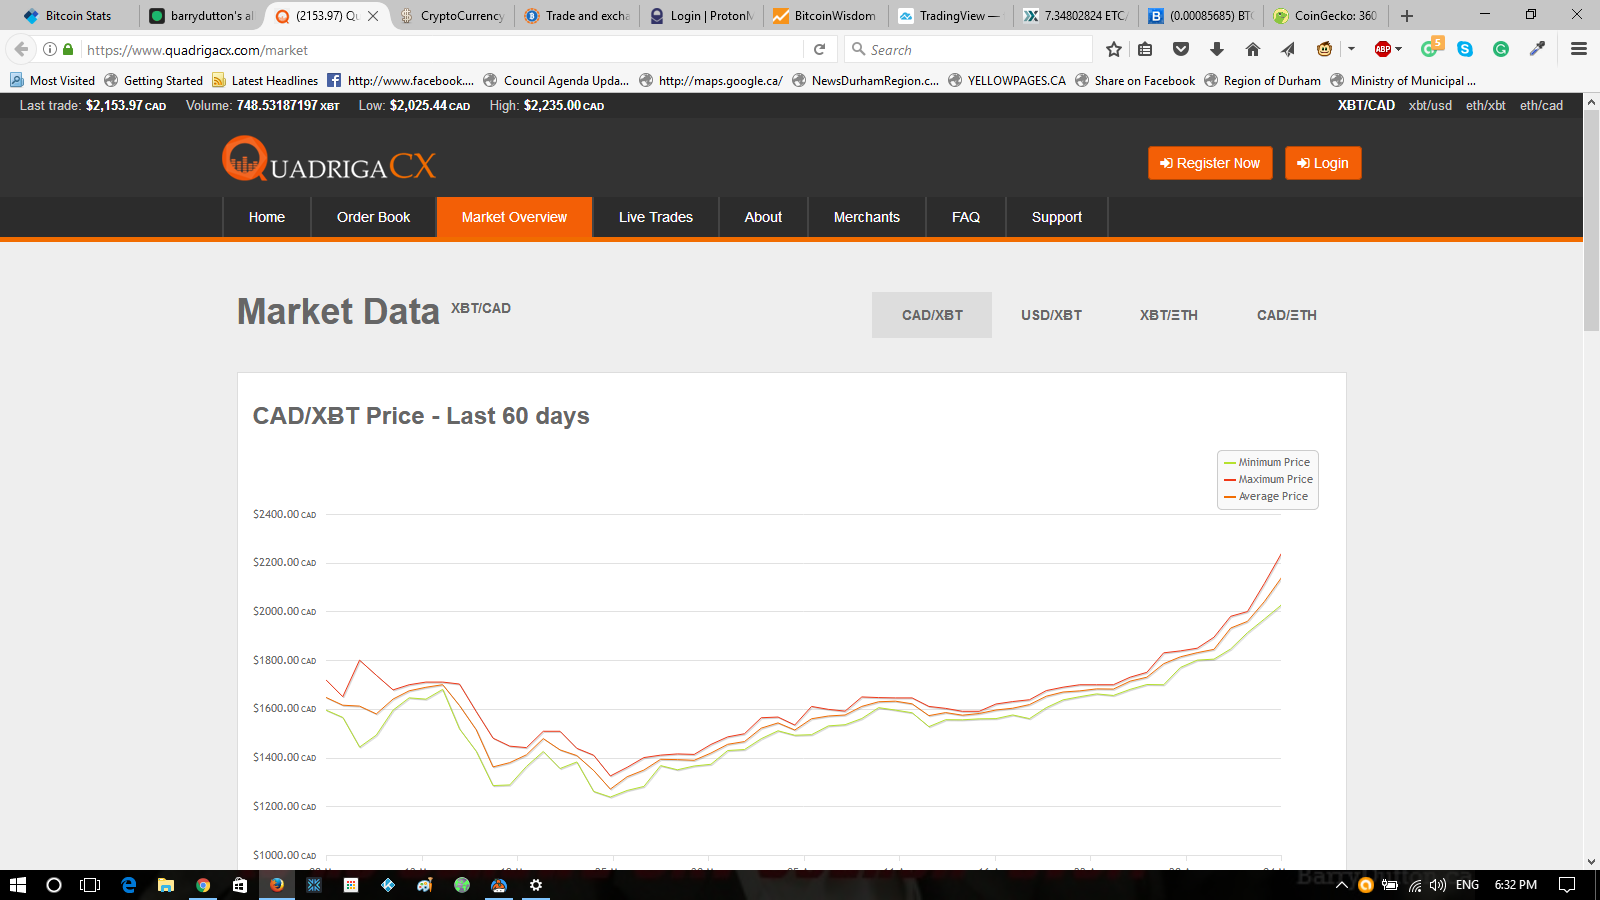Select the Market Overview nav item
Viewport: 1600px width, 900px height.
tap(514, 217)
